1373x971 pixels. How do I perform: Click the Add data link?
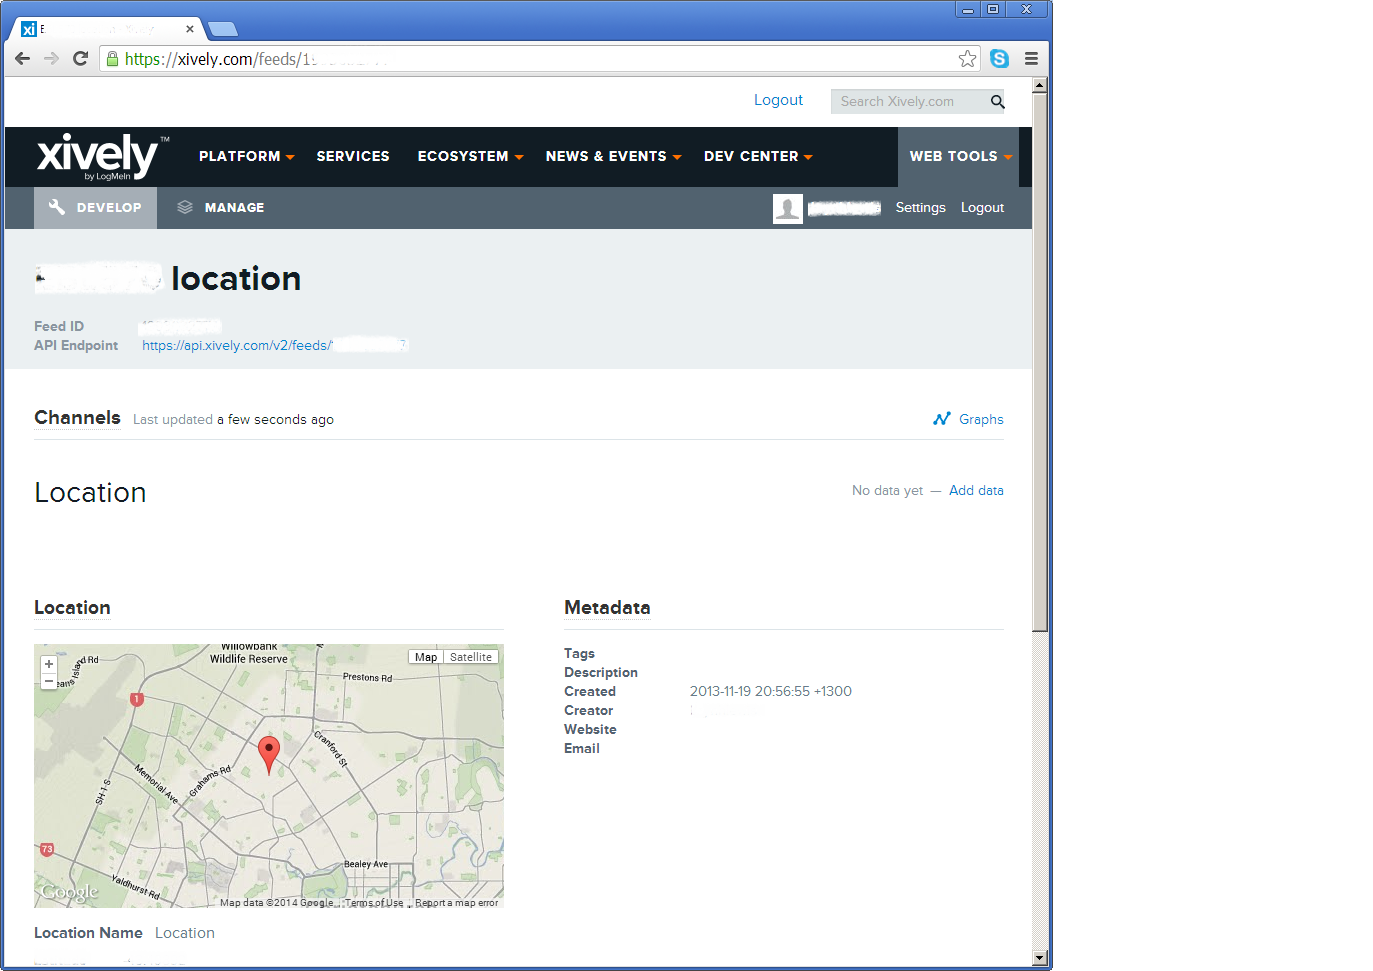976,491
